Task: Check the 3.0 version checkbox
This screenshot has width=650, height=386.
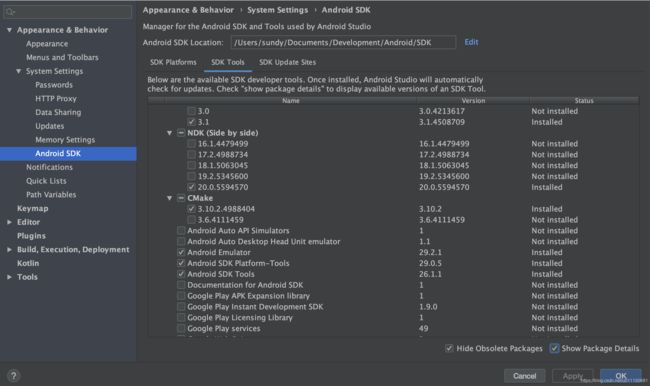Action: [x=191, y=111]
